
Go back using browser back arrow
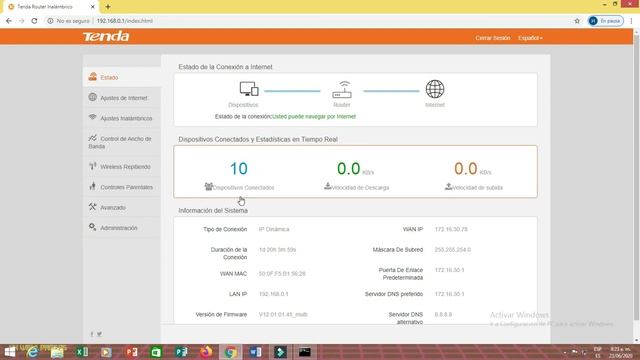9,21
